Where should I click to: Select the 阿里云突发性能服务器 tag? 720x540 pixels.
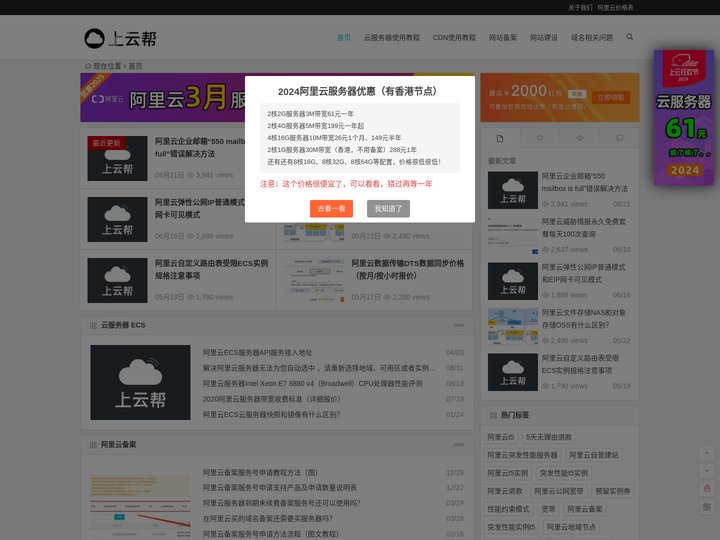pyautogui.click(x=522, y=455)
